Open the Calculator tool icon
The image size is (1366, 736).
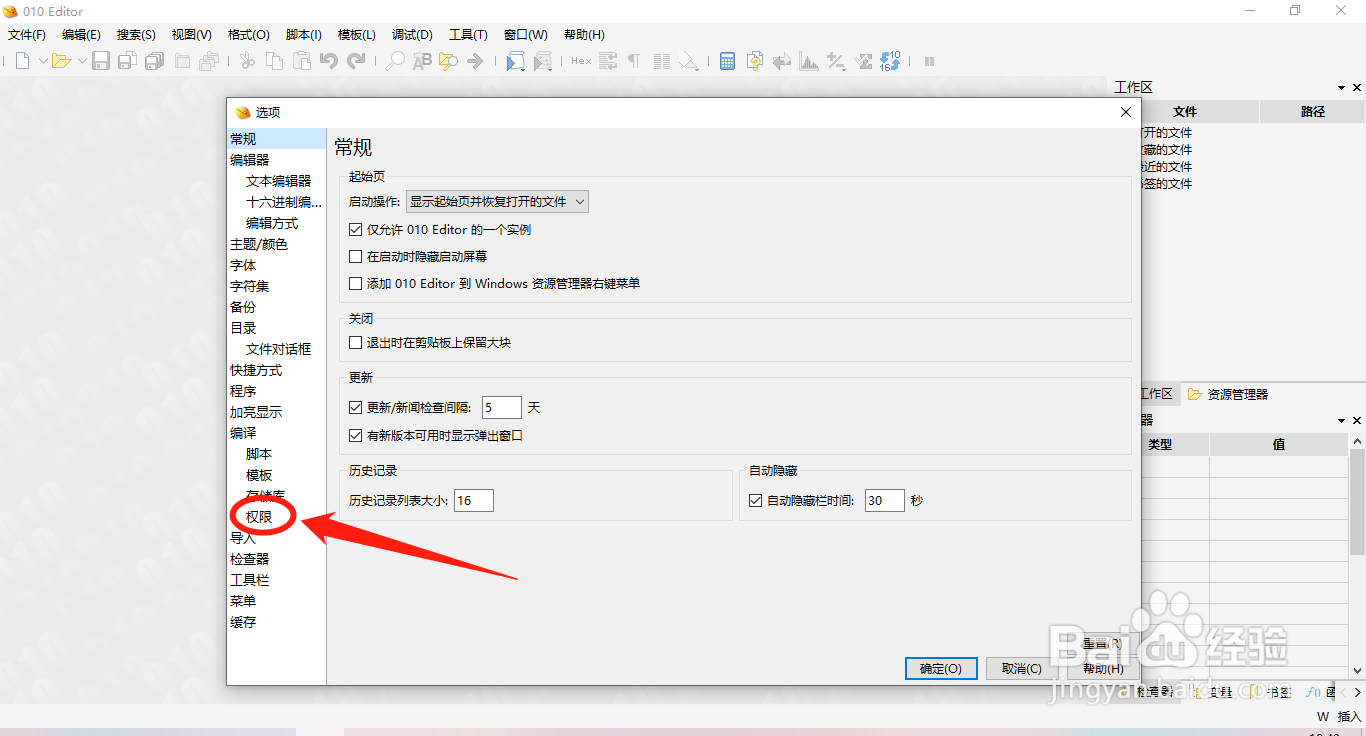point(728,61)
